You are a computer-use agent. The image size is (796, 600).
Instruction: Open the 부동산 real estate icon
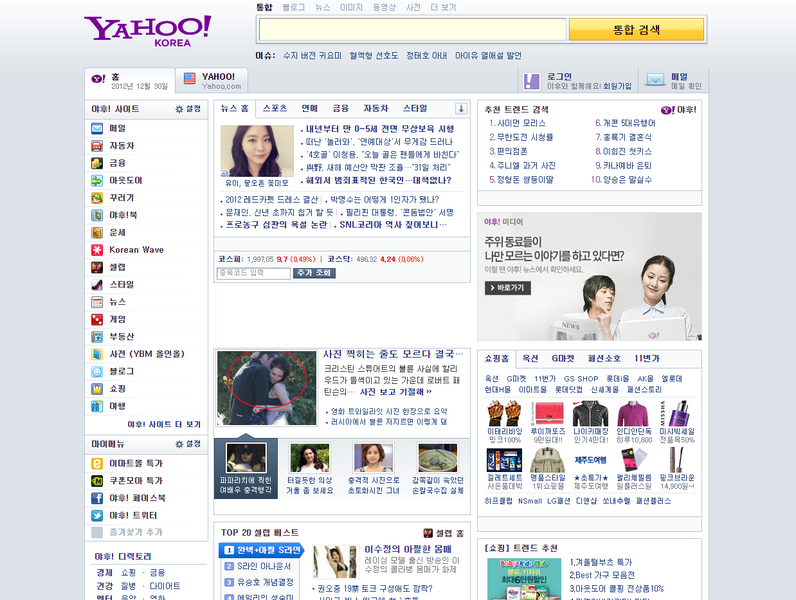point(96,337)
